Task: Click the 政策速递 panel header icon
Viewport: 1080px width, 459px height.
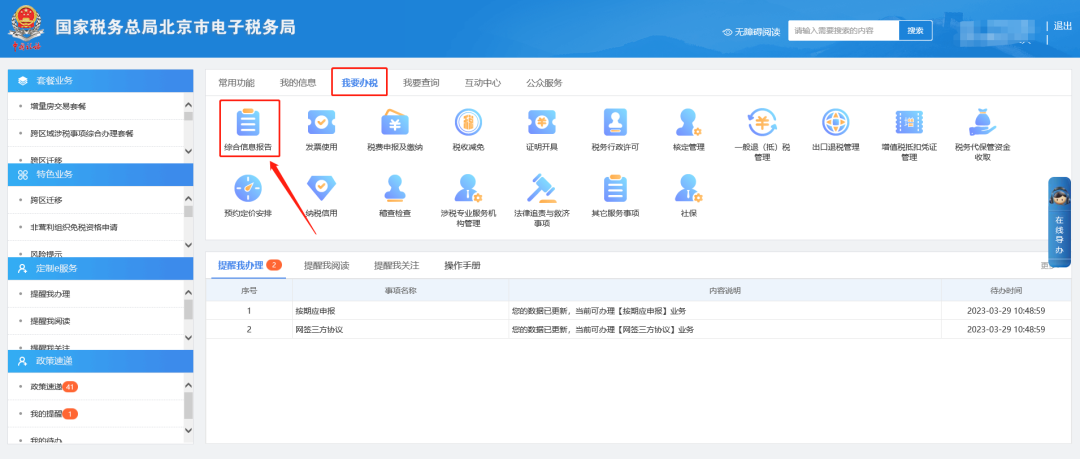Action: click(x=23, y=360)
